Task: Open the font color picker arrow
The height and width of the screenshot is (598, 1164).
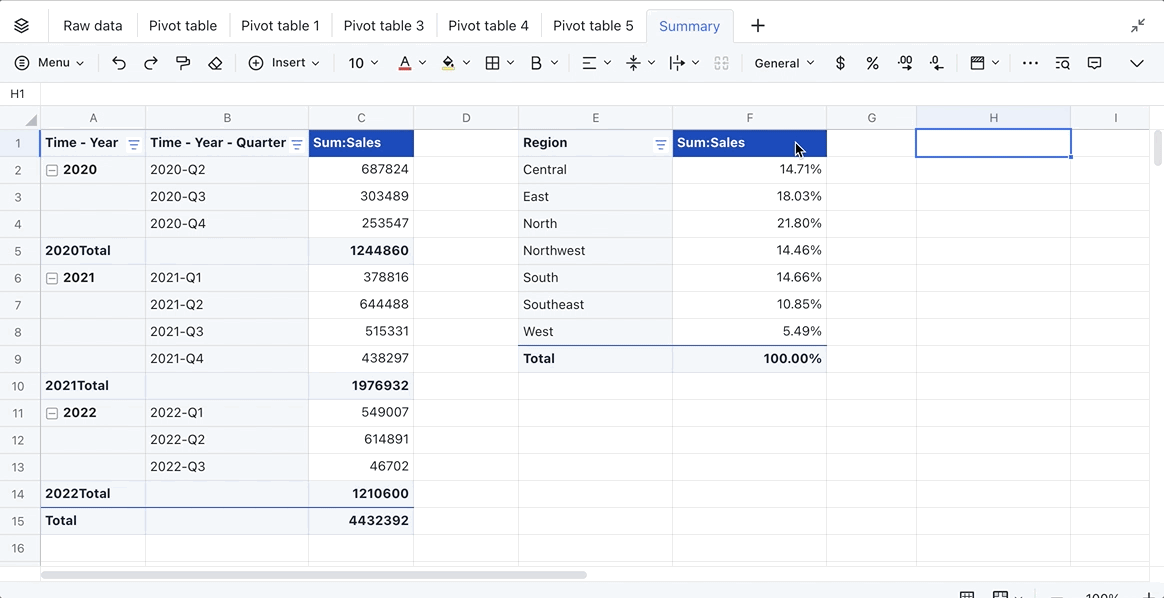Action: (x=422, y=63)
